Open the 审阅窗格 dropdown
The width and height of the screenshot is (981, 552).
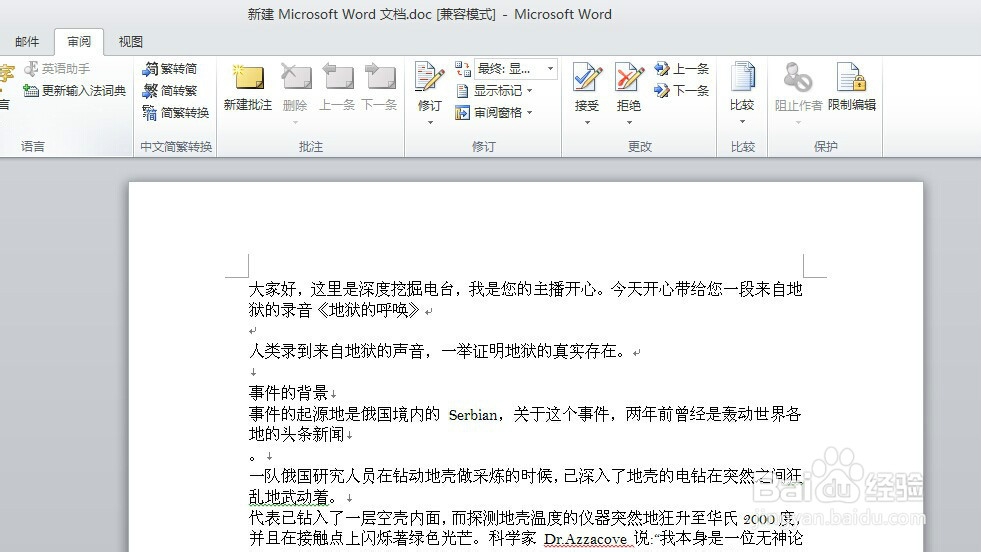click(494, 113)
